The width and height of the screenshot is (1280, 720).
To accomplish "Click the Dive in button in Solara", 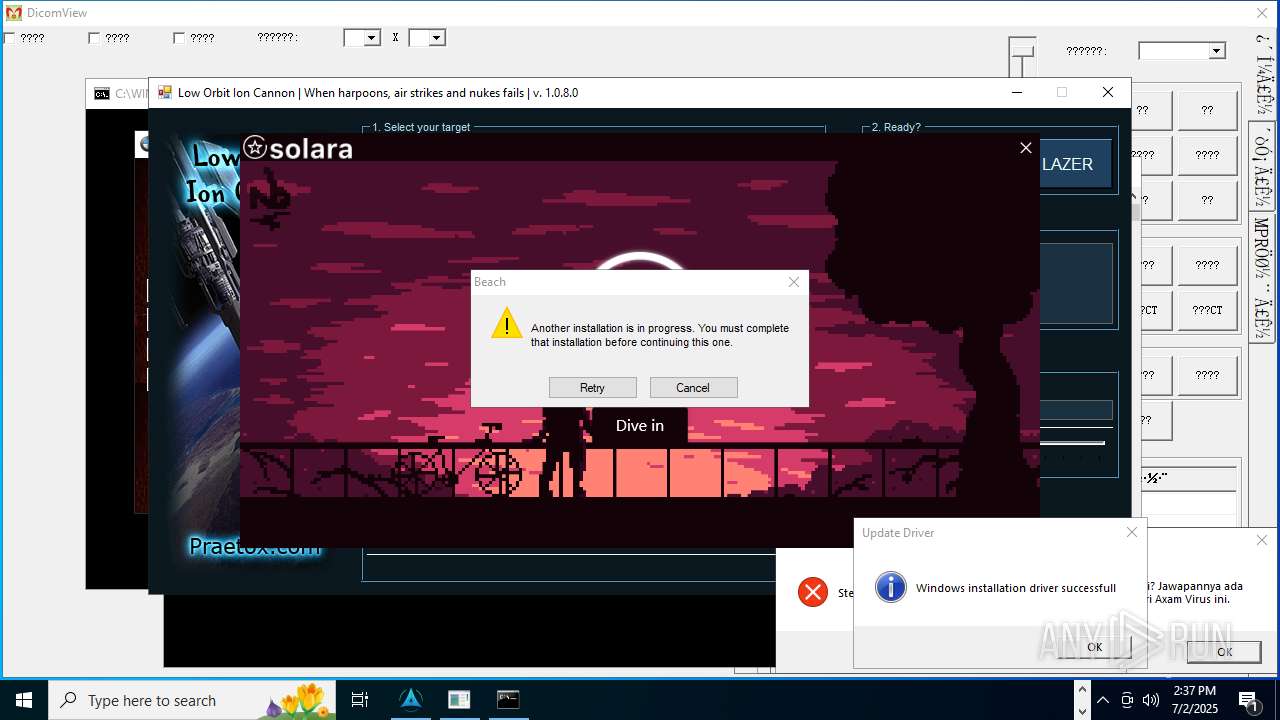I will pos(640,426).
